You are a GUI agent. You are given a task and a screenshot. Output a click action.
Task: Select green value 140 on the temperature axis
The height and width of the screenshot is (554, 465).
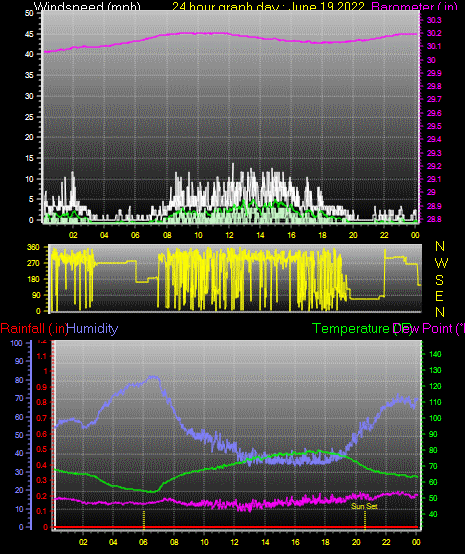pos(435,354)
